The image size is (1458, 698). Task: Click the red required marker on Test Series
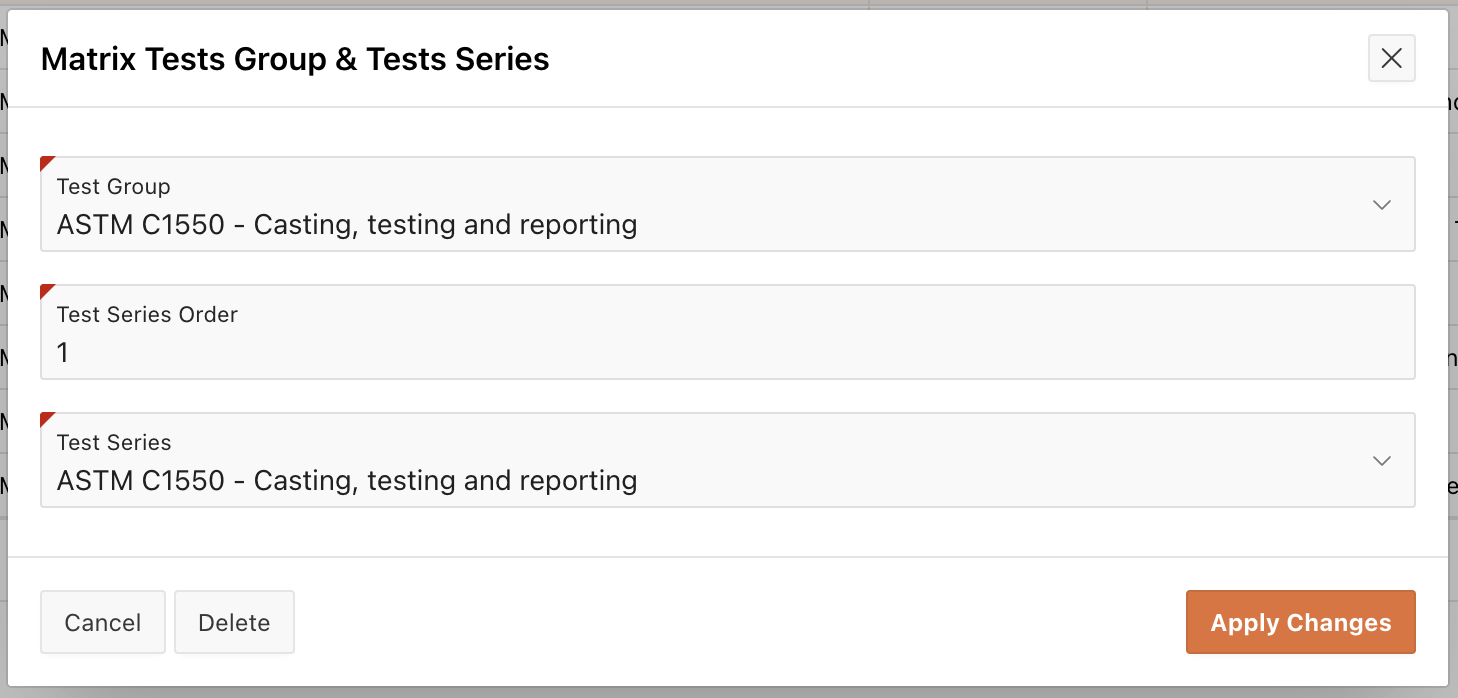click(x=46, y=418)
